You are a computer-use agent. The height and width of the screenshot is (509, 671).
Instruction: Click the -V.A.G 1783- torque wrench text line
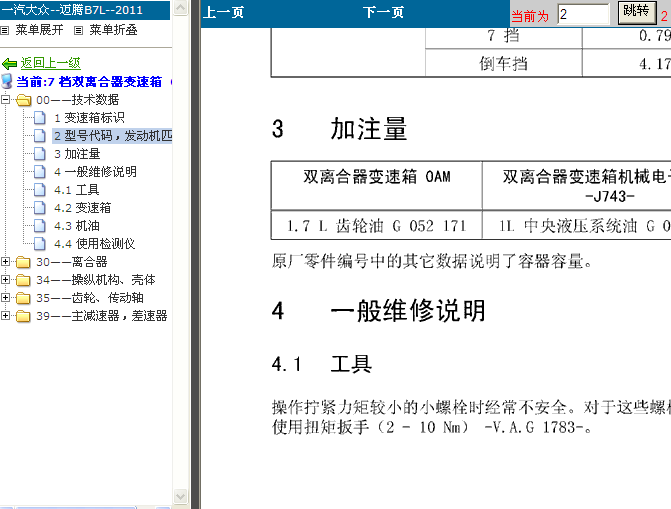pyautogui.click(x=432, y=427)
